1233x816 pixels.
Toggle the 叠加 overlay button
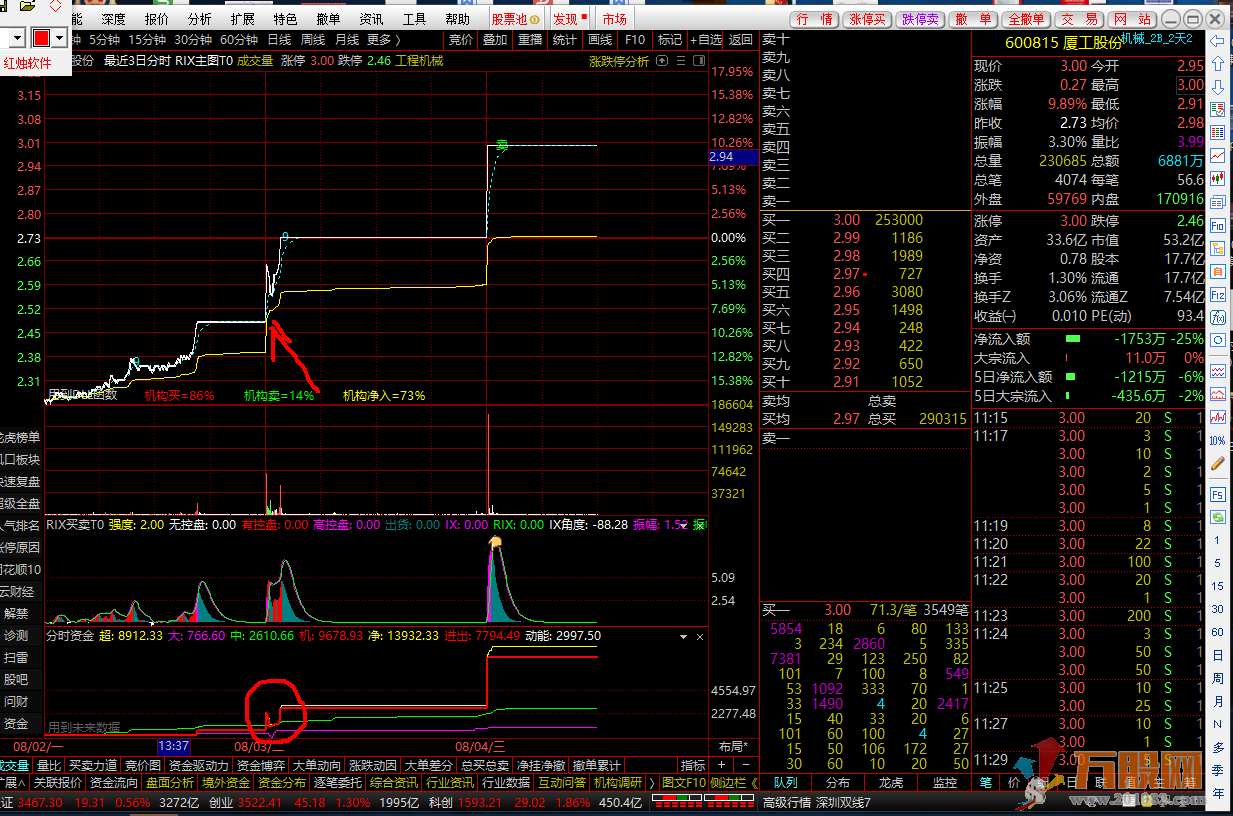click(495, 40)
